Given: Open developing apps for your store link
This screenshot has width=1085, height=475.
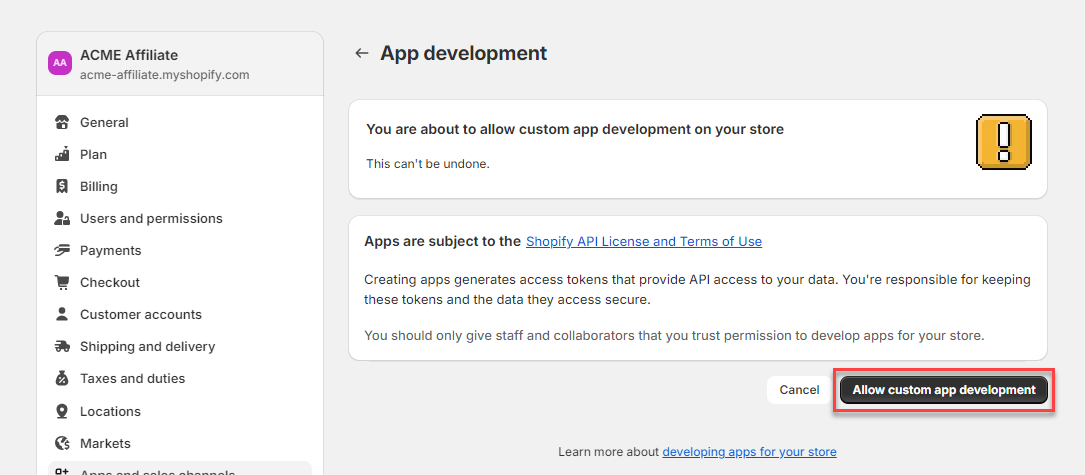Looking at the screenshot, I should 749,451.
